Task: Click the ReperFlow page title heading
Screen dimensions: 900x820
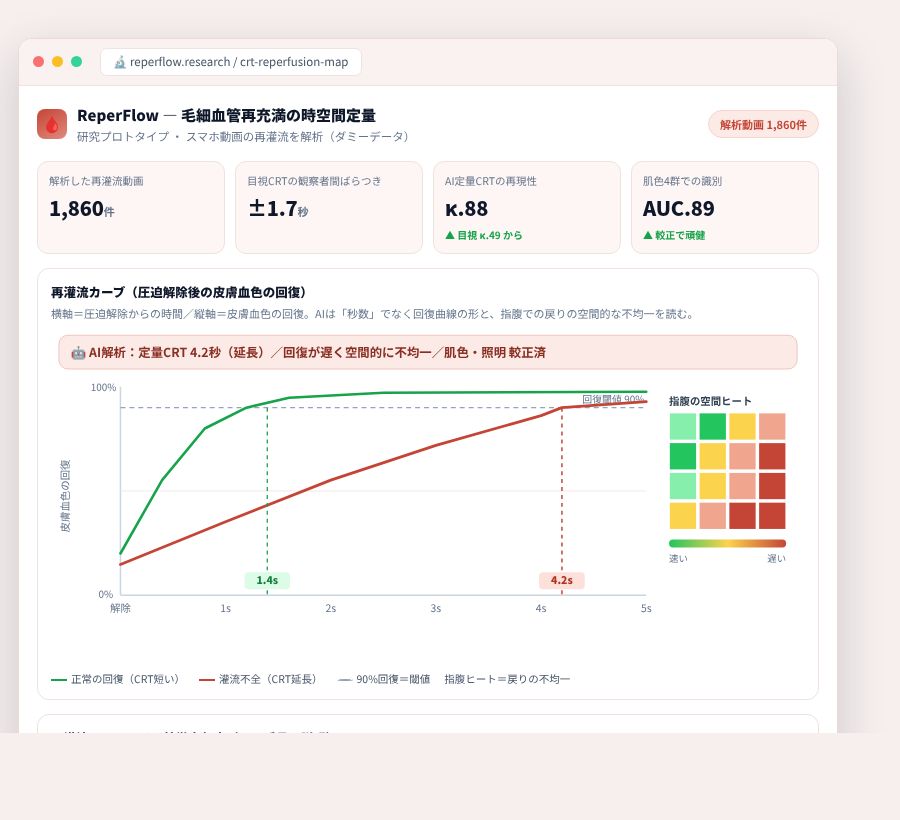Action: coord(226,116)
